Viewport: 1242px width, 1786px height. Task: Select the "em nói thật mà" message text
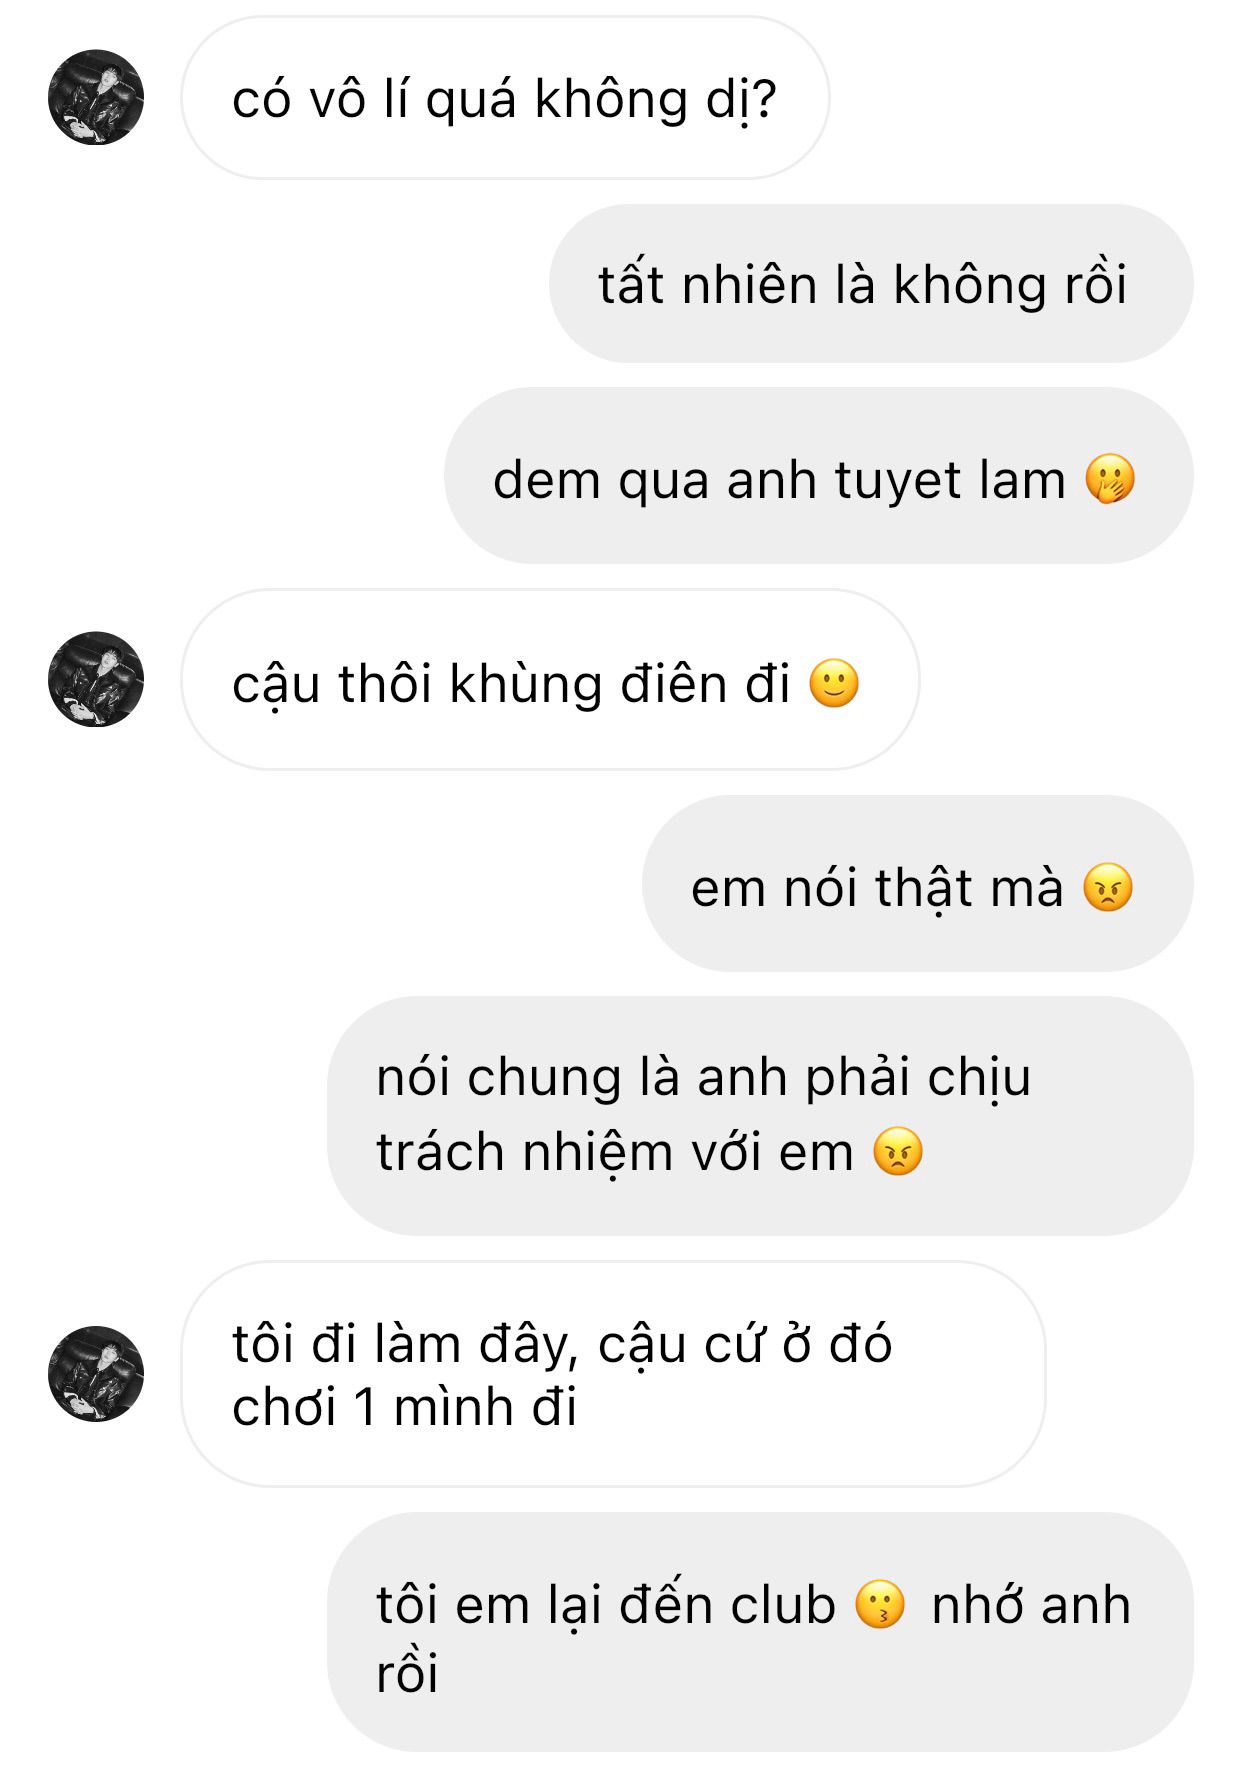(877, 888)
